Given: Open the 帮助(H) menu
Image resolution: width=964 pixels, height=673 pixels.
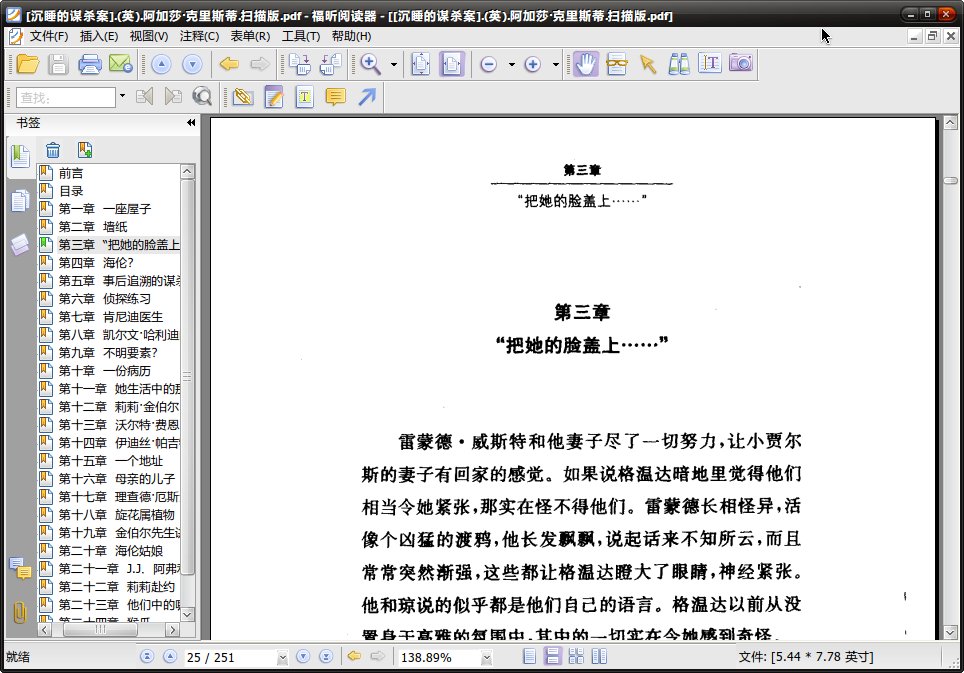Looking at the screenshot, I should pyautogui.click(x=351, y=36).
